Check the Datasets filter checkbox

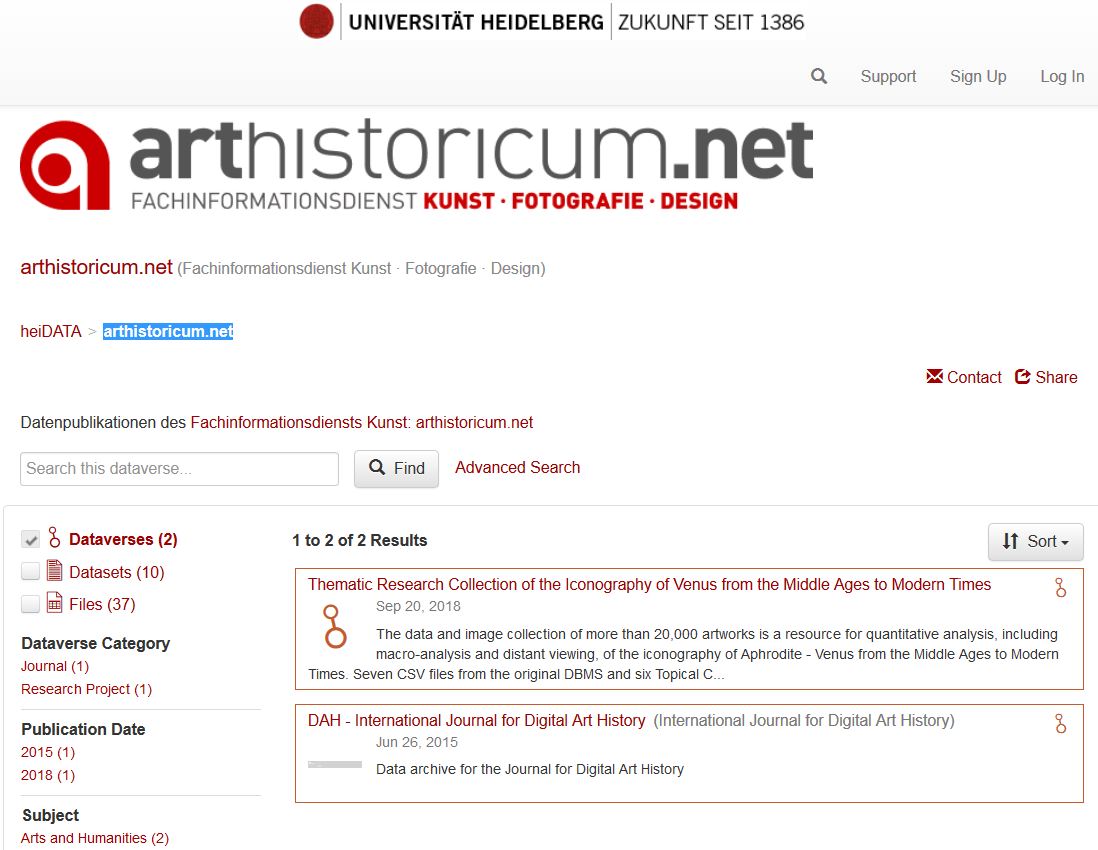pos(30,571)
